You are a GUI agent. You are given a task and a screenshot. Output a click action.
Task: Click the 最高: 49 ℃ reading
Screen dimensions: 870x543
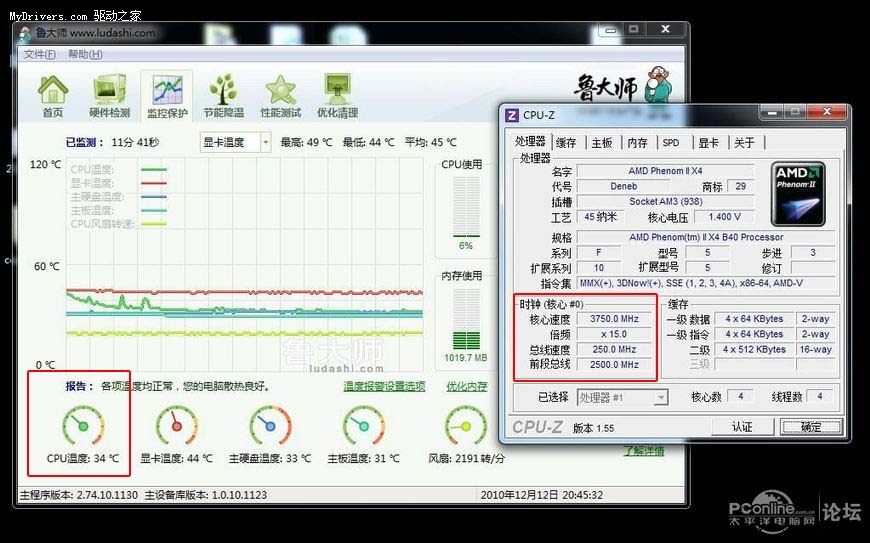[x=306, y=143]
